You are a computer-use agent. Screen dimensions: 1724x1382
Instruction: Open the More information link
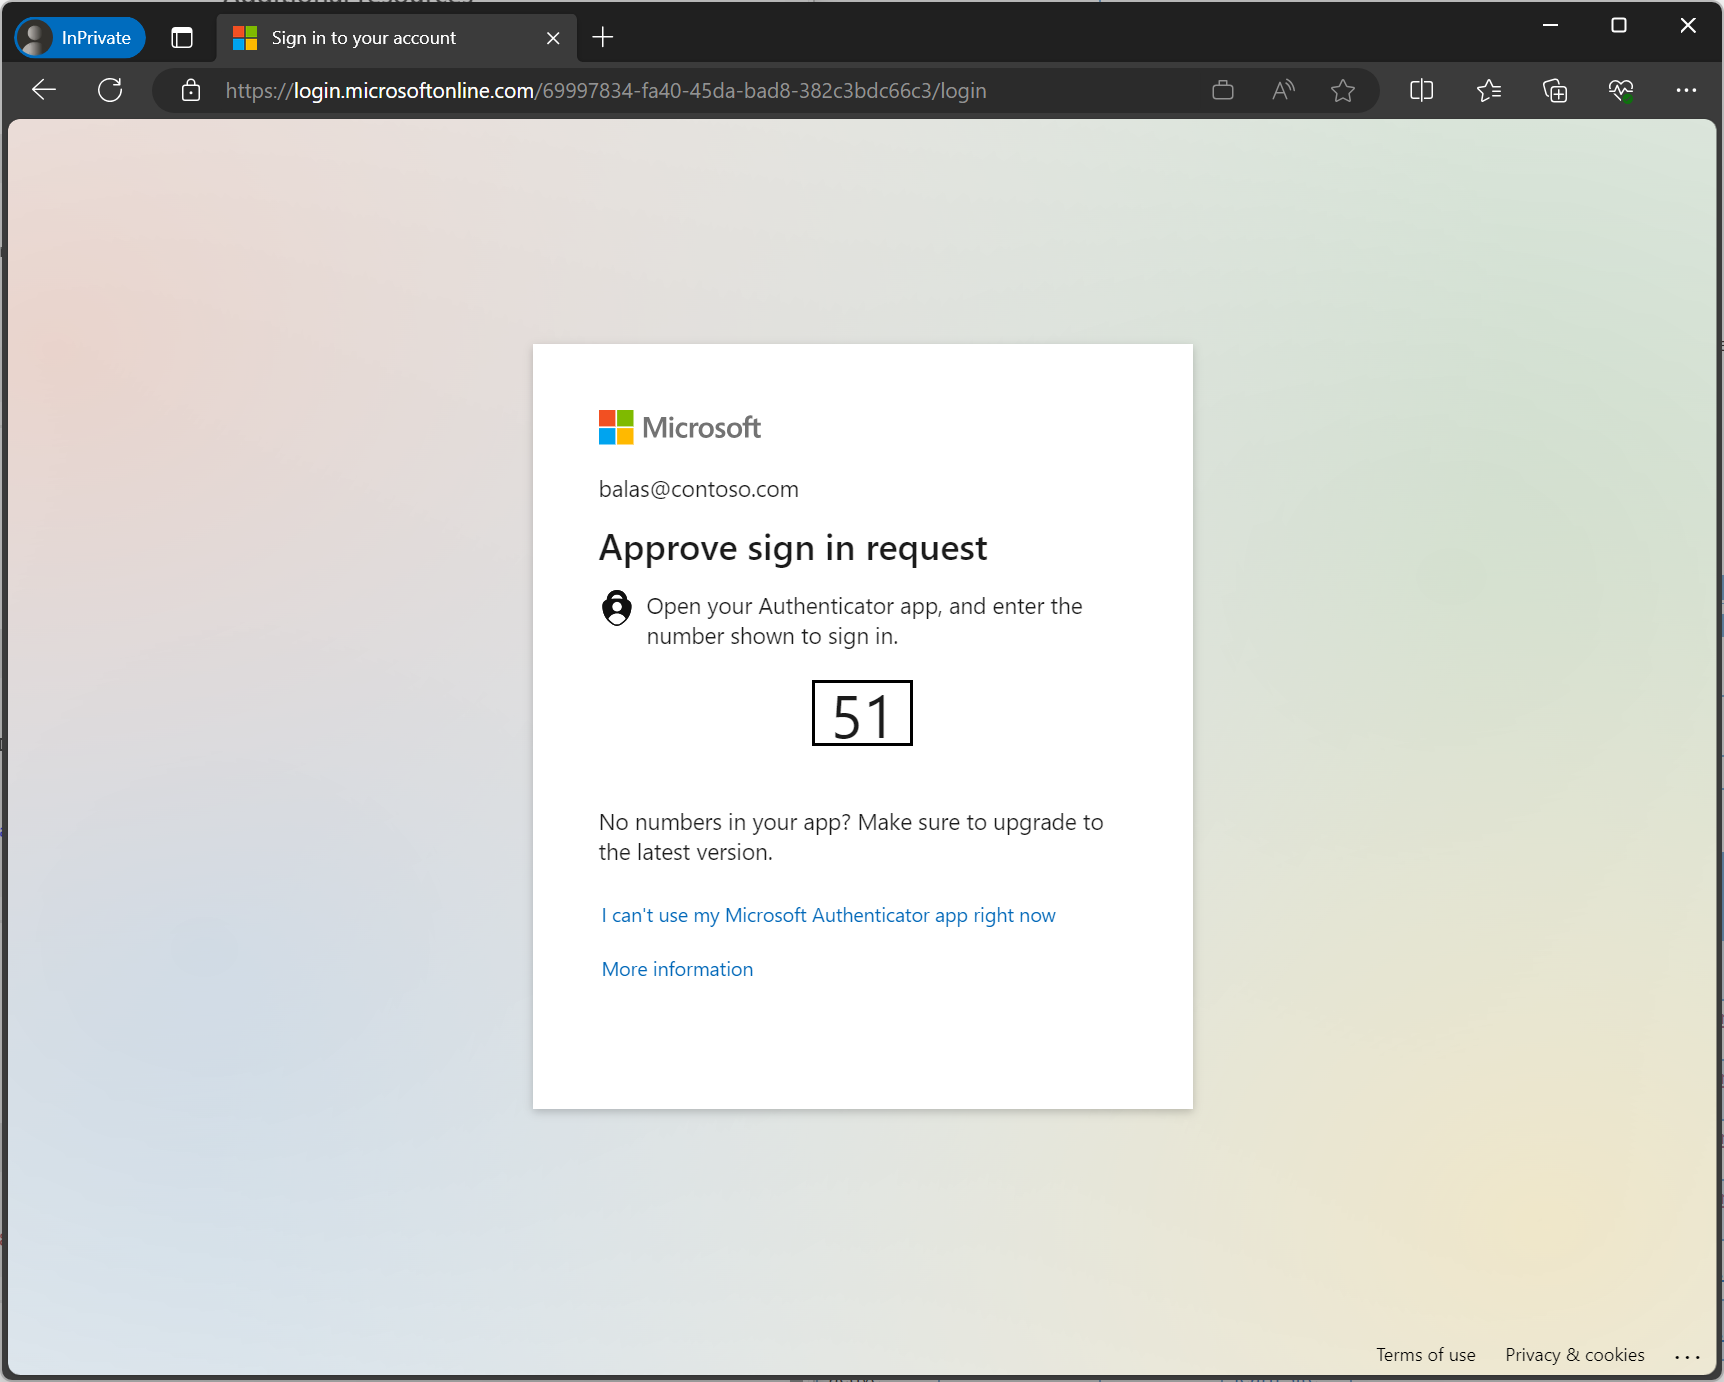coord(677,969)
